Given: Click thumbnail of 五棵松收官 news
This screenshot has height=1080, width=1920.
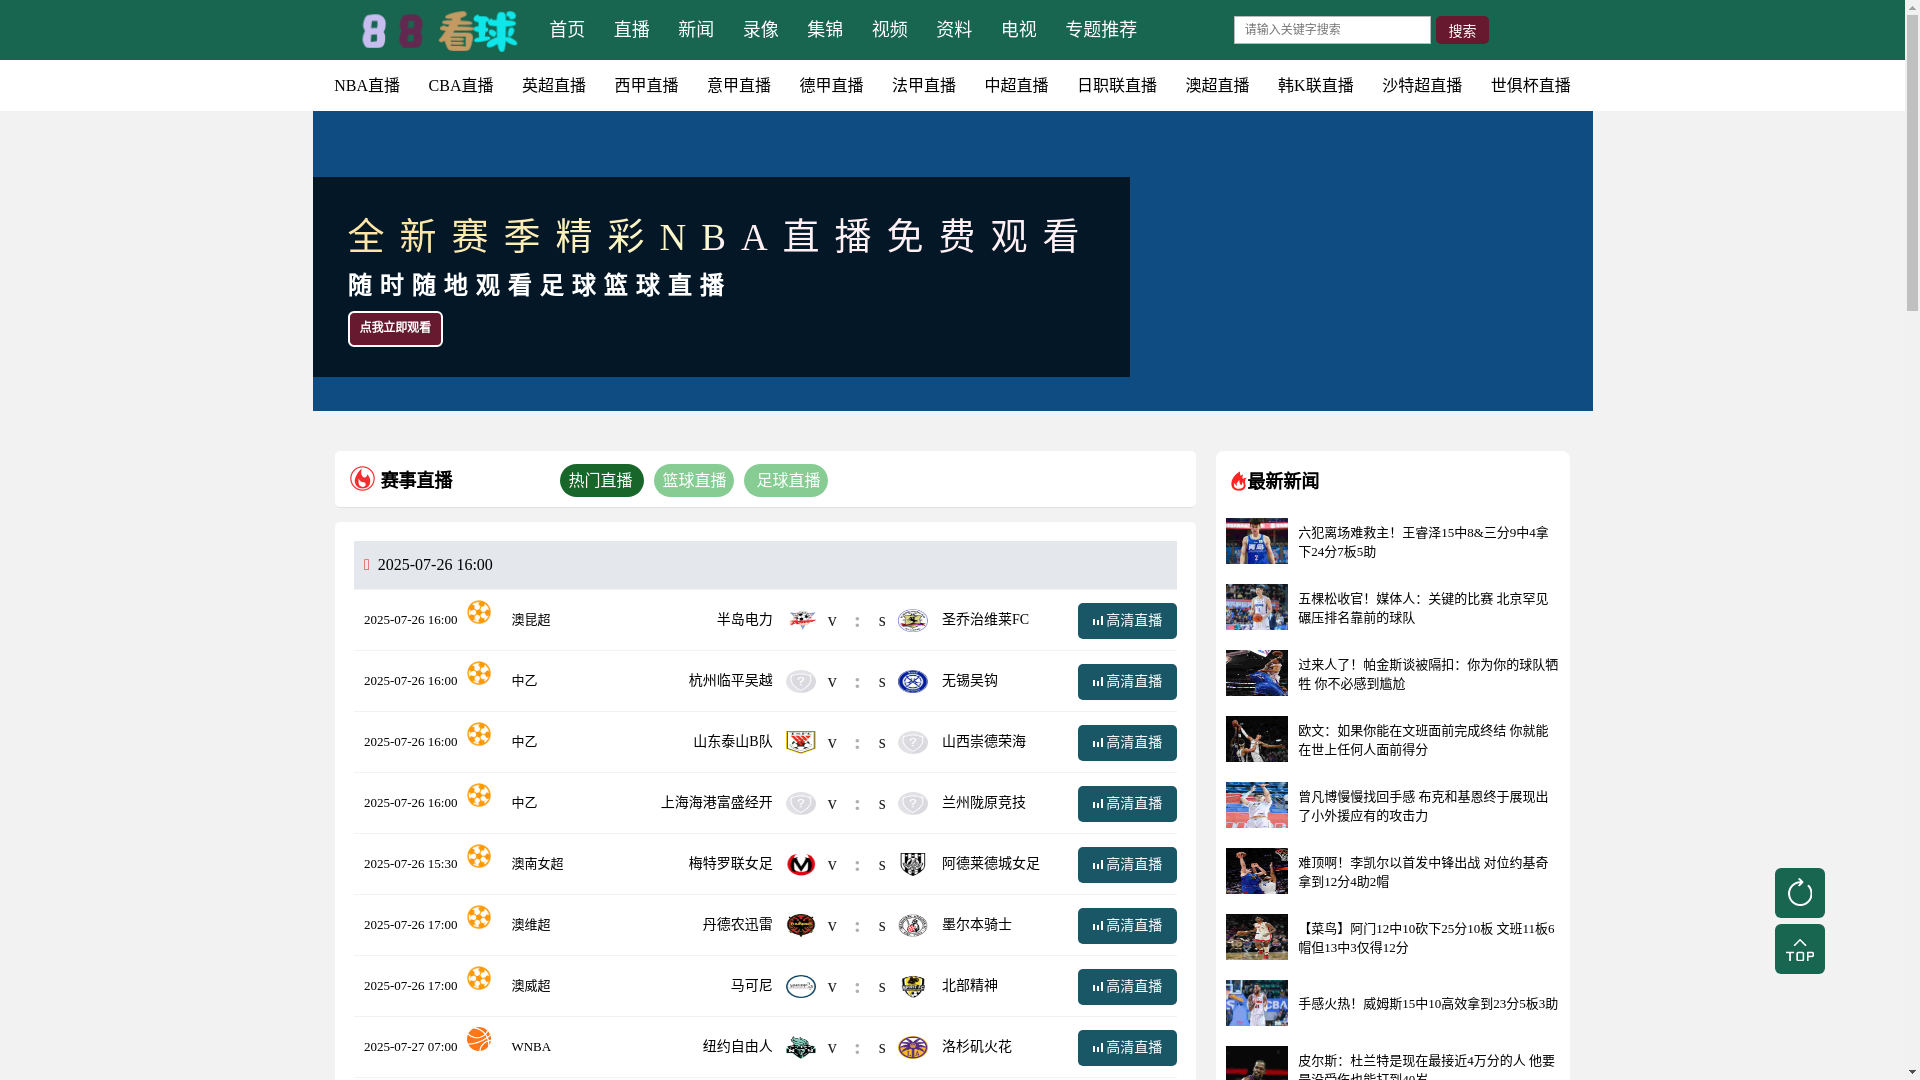Looking at the screenshot, I should (1257, 607).
